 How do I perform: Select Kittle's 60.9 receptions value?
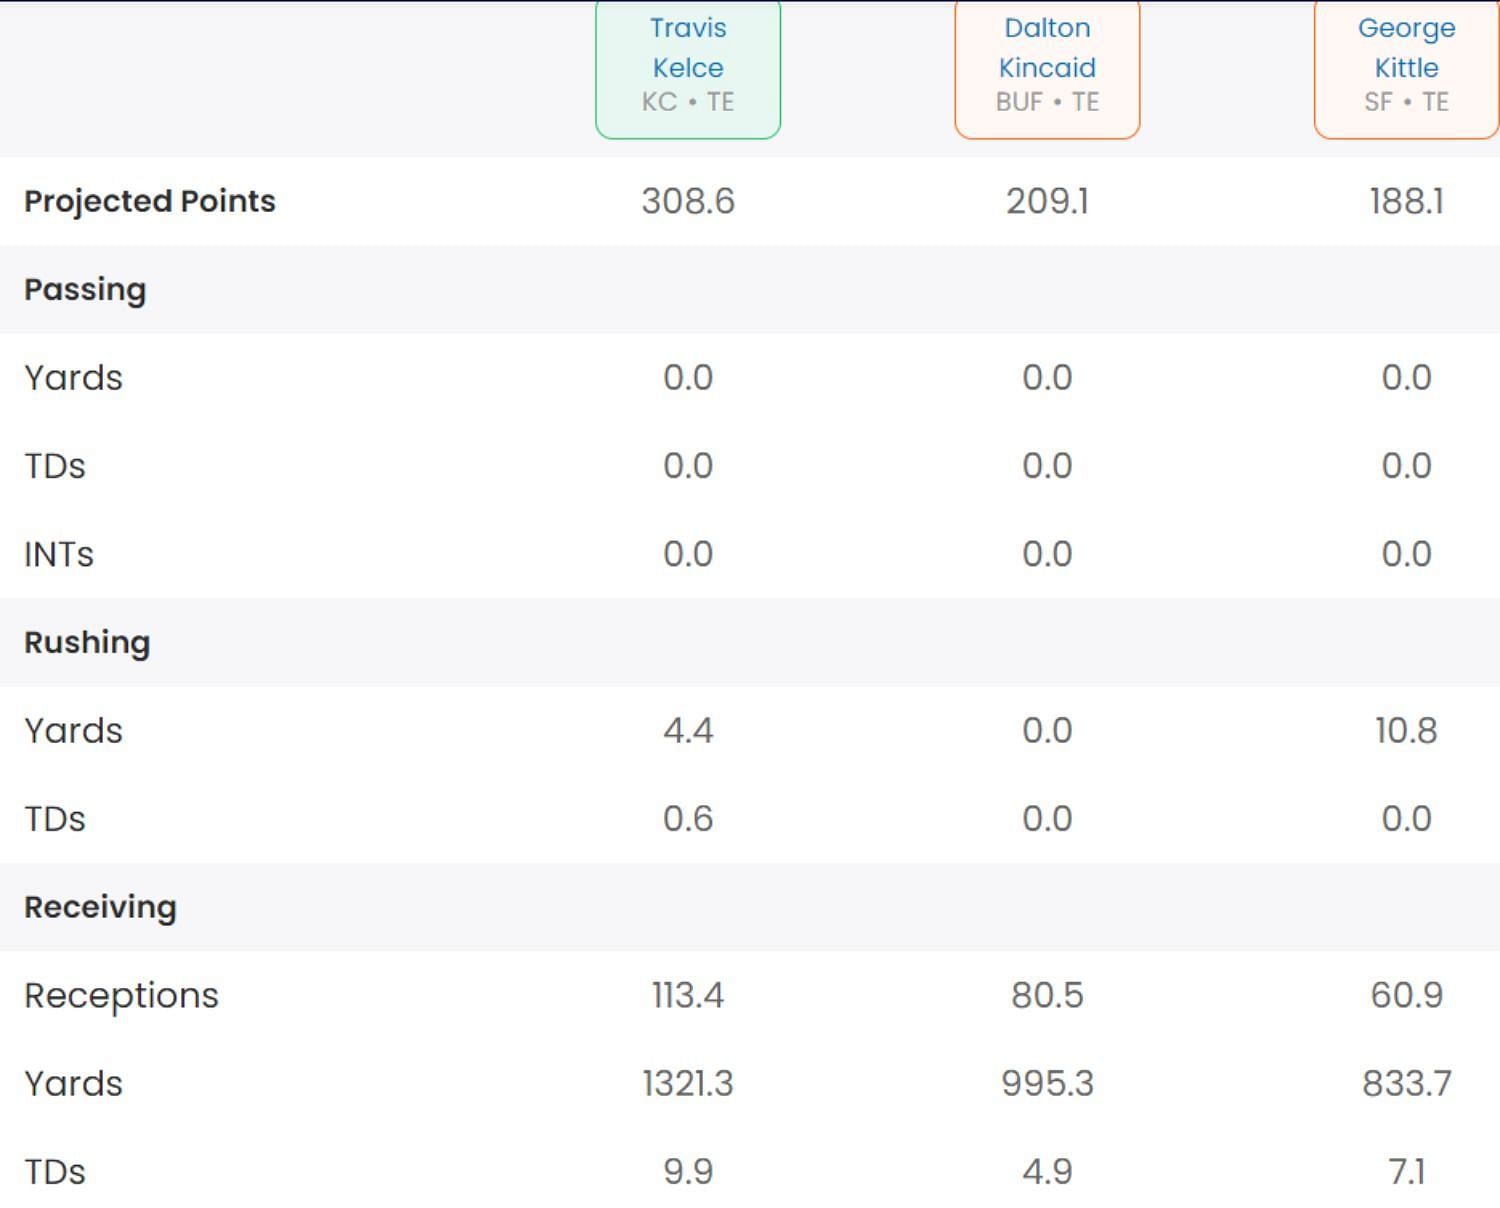tap(1406, 996)
